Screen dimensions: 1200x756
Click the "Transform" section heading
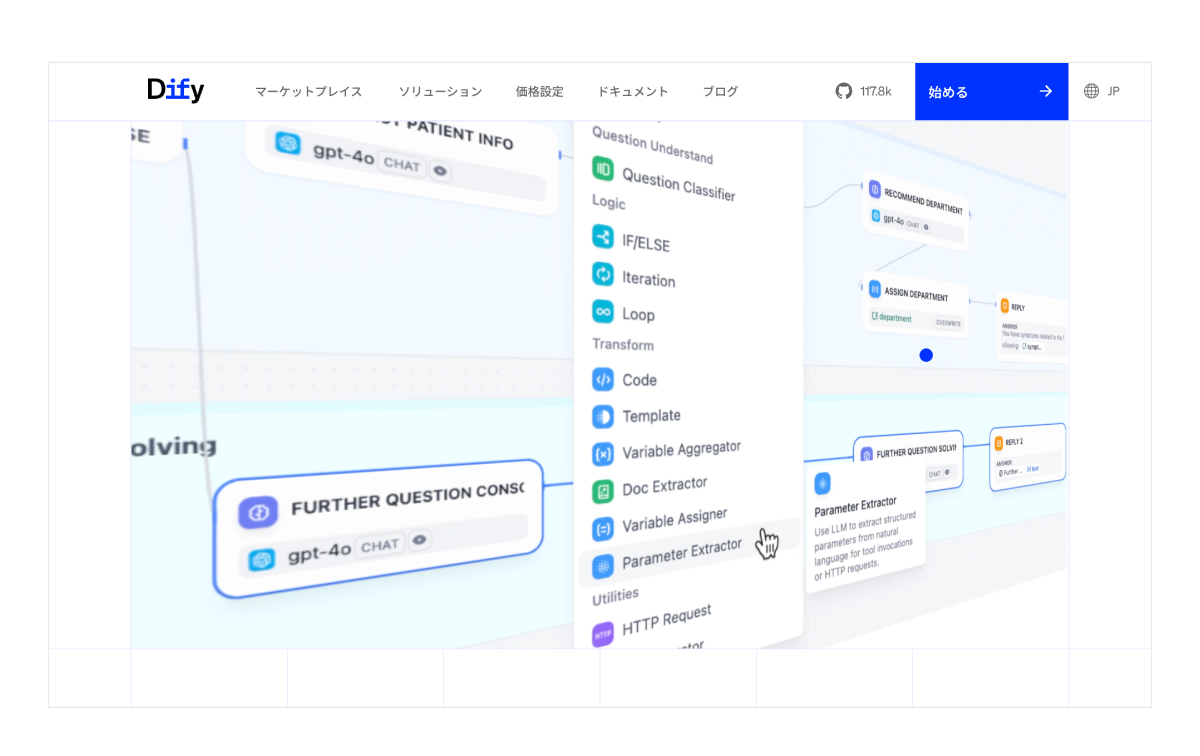tap(623, 345)
